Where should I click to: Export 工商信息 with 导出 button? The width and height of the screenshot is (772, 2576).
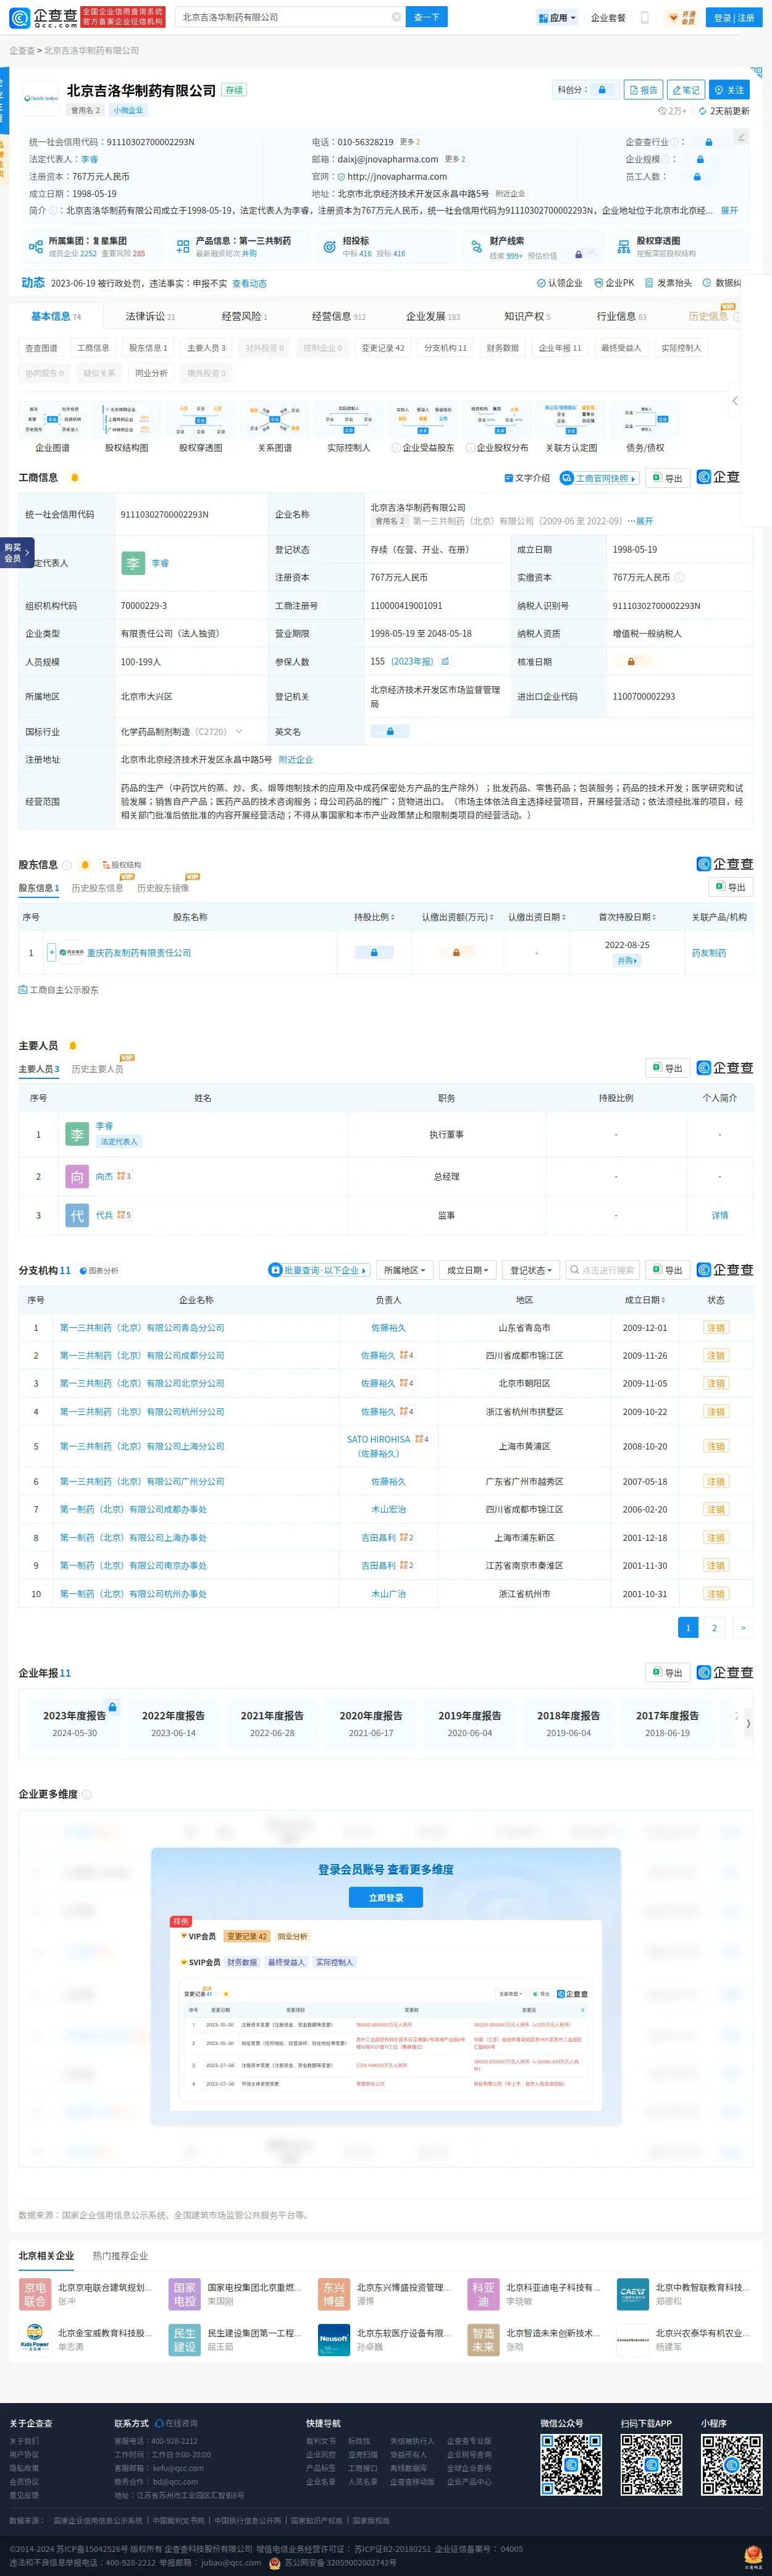[668, 478]
